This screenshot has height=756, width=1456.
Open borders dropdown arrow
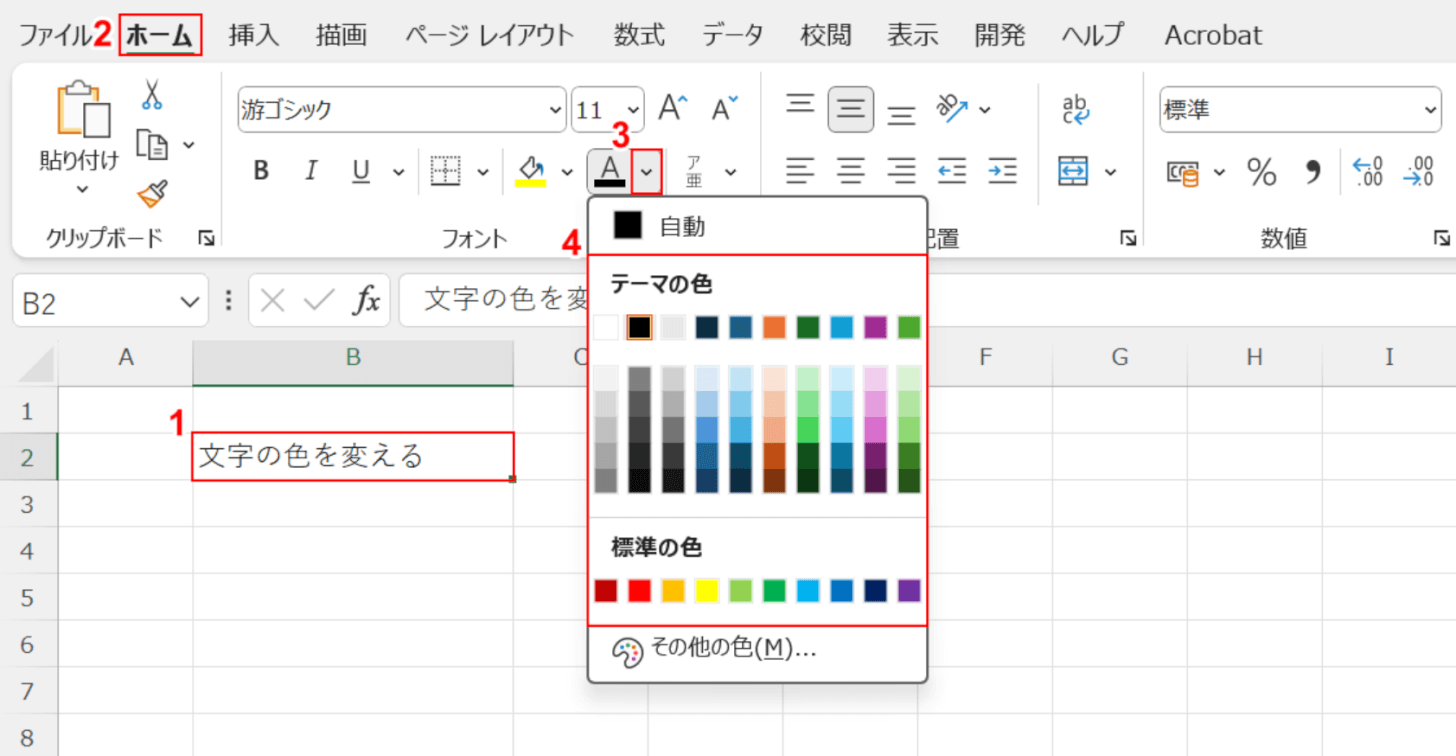coord(484,172)
